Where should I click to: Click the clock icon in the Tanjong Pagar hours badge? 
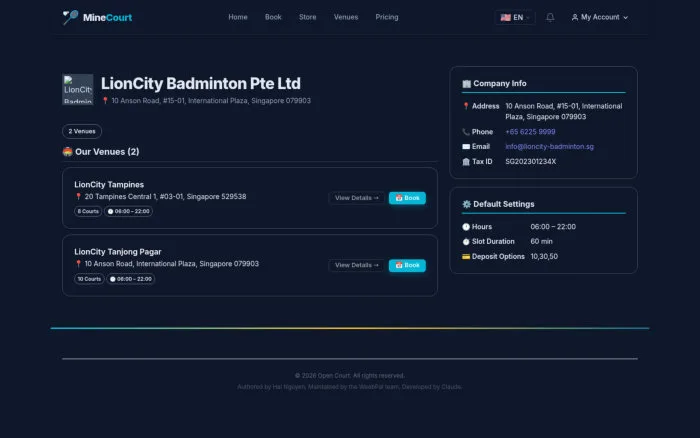(x=112, y=279)
